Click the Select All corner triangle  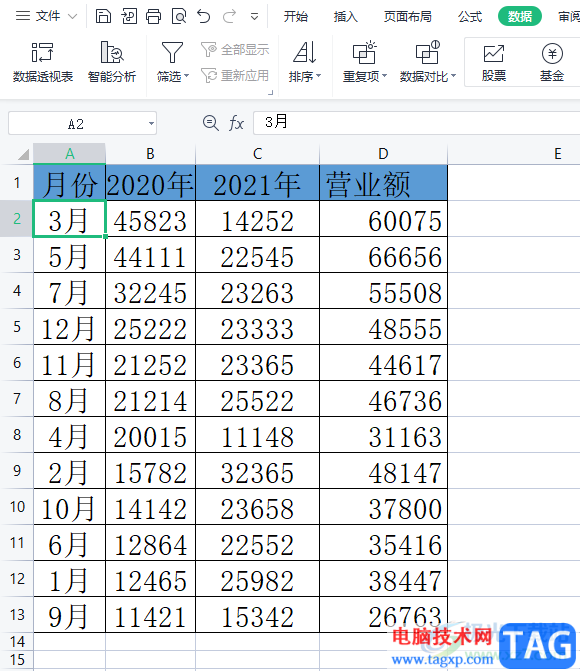coord(23,154)
